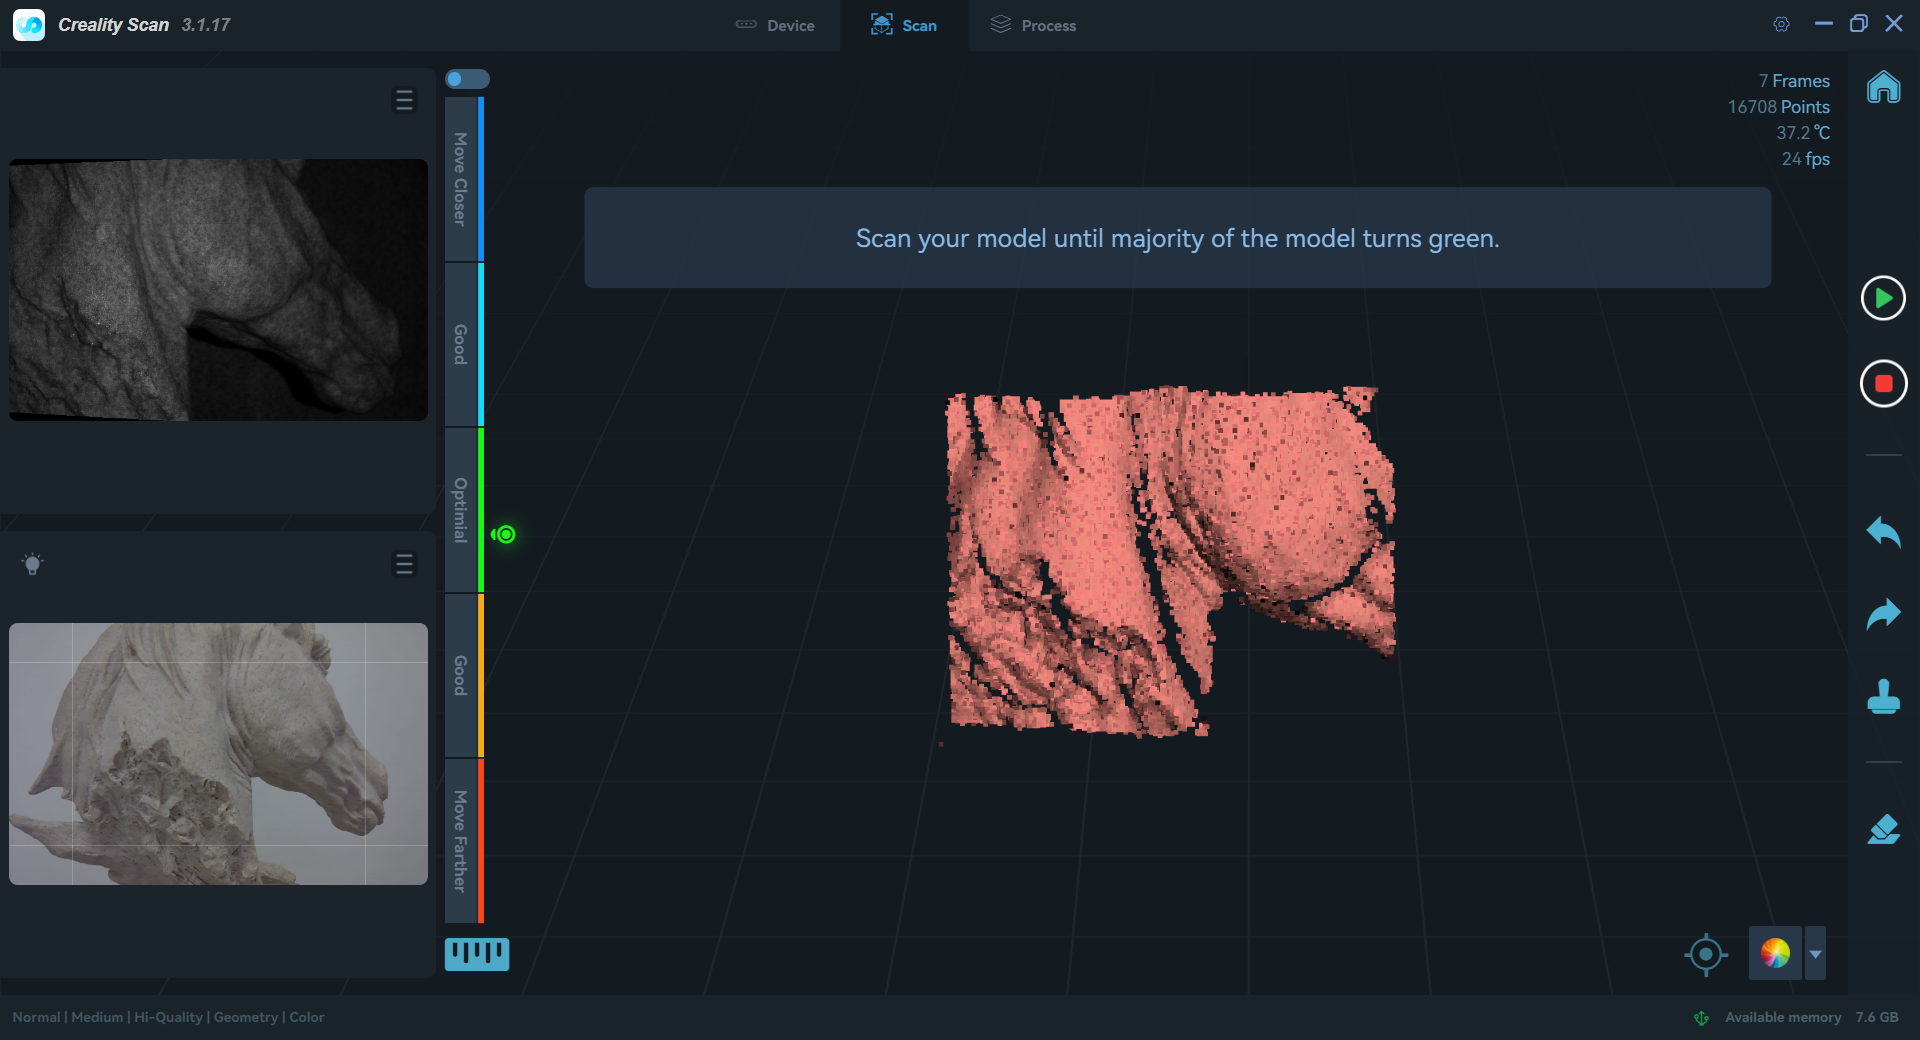This screenshot has width=1920, height=1040.
Task: Toggle the switch above the Move Closer bar
Action: [x=467, y=78]
